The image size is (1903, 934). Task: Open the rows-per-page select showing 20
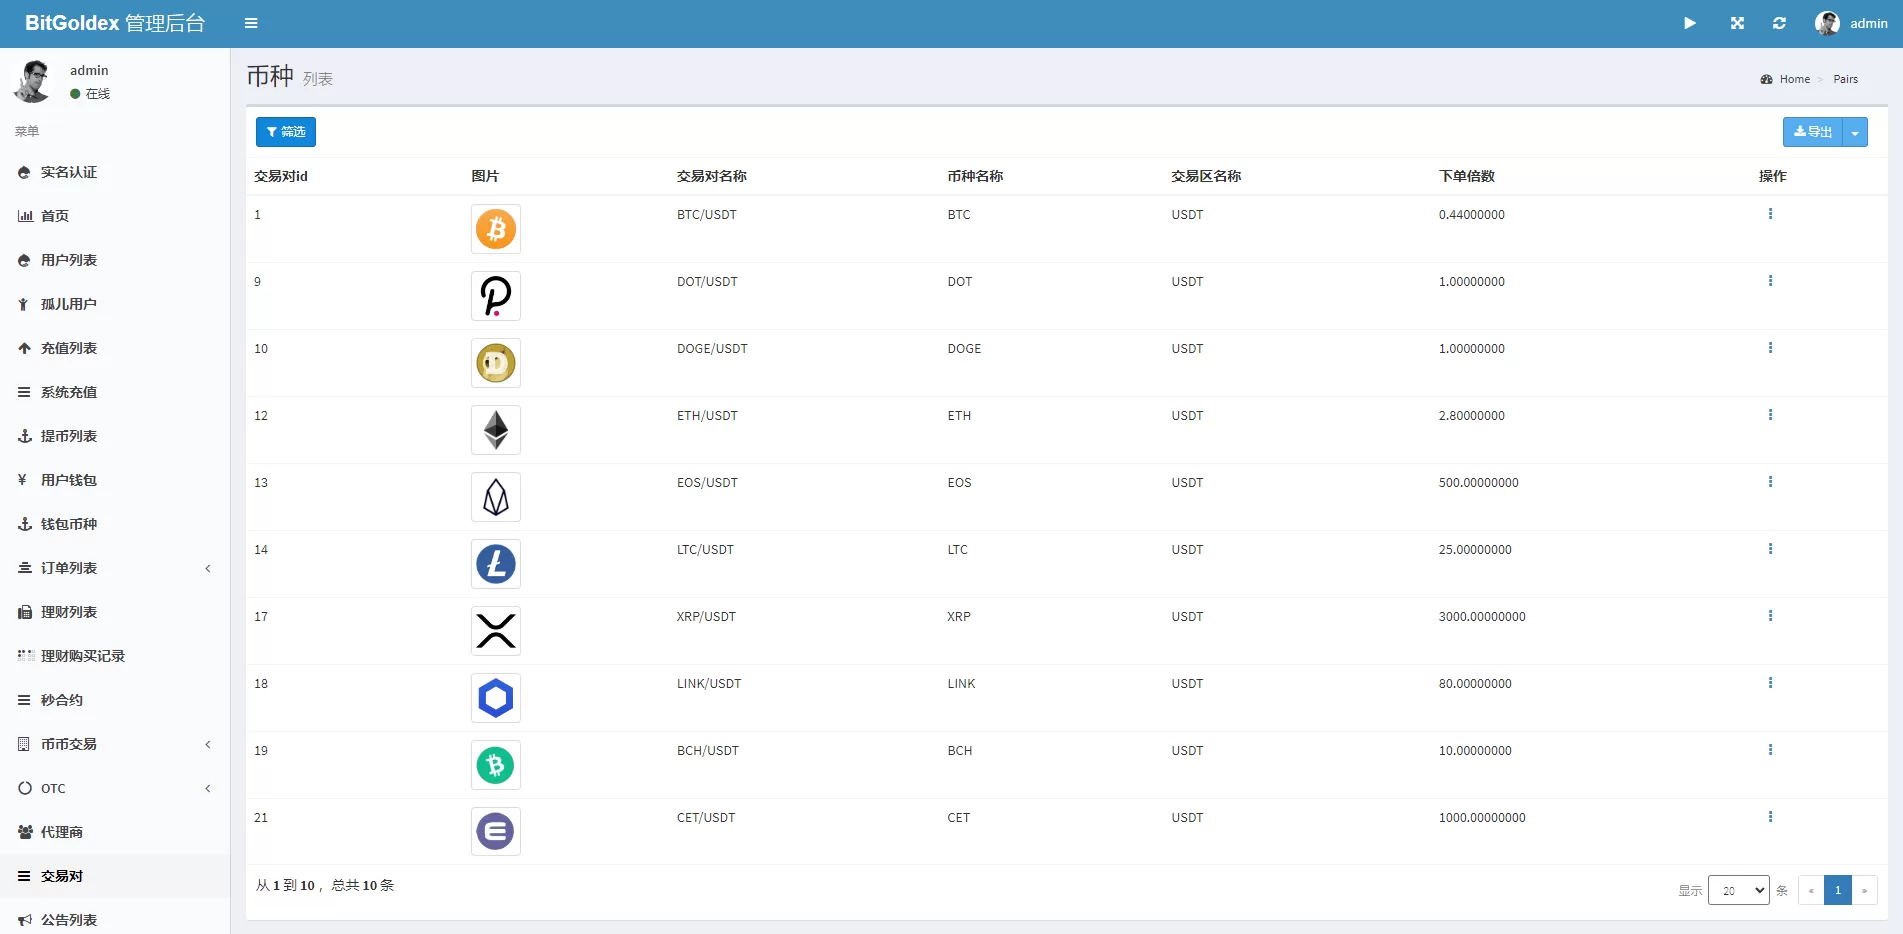pyautogui.click(x=1738, y=890)
